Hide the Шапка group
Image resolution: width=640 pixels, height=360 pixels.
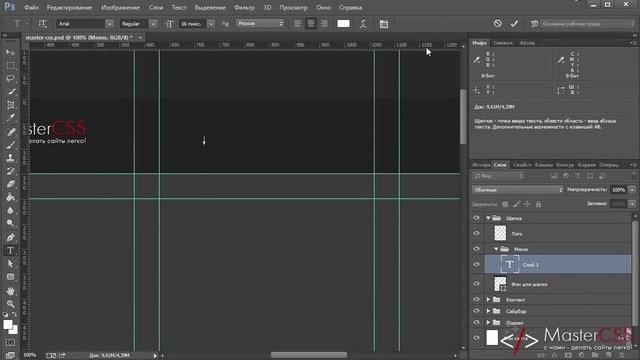coord(476,218)
